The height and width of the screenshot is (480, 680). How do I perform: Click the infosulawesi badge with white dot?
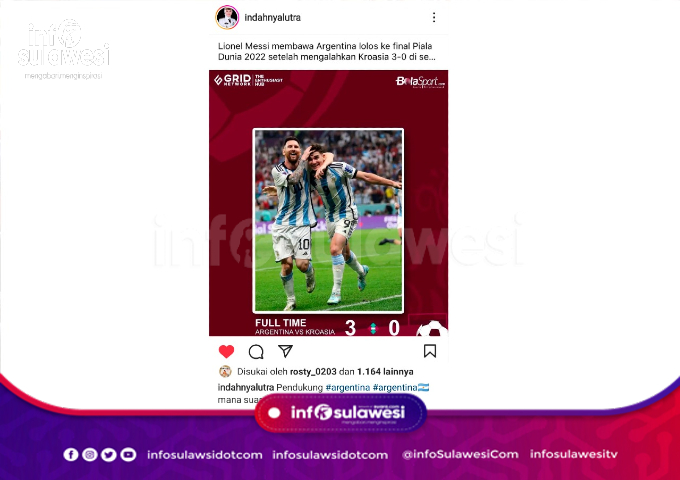(x=340, y=413)
